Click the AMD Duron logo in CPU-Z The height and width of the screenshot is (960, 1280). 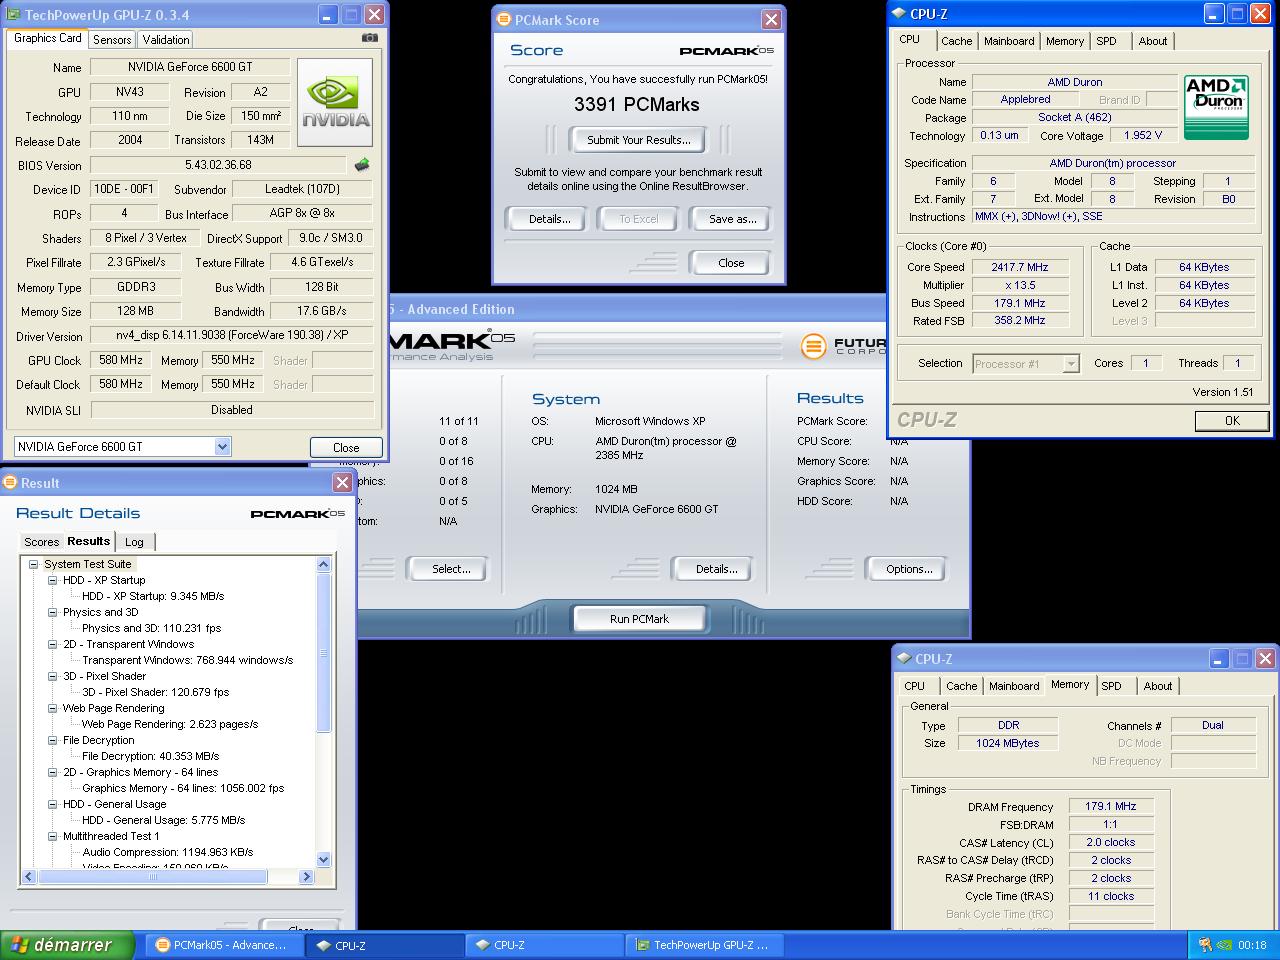point(1216,107)
